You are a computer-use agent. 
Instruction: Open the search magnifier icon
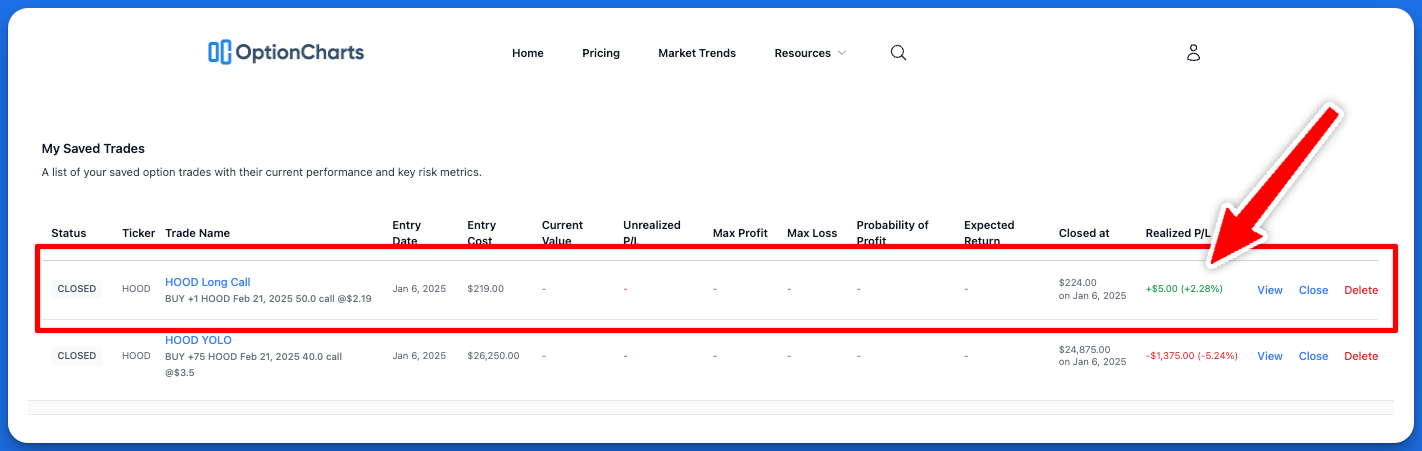point(898,53)
